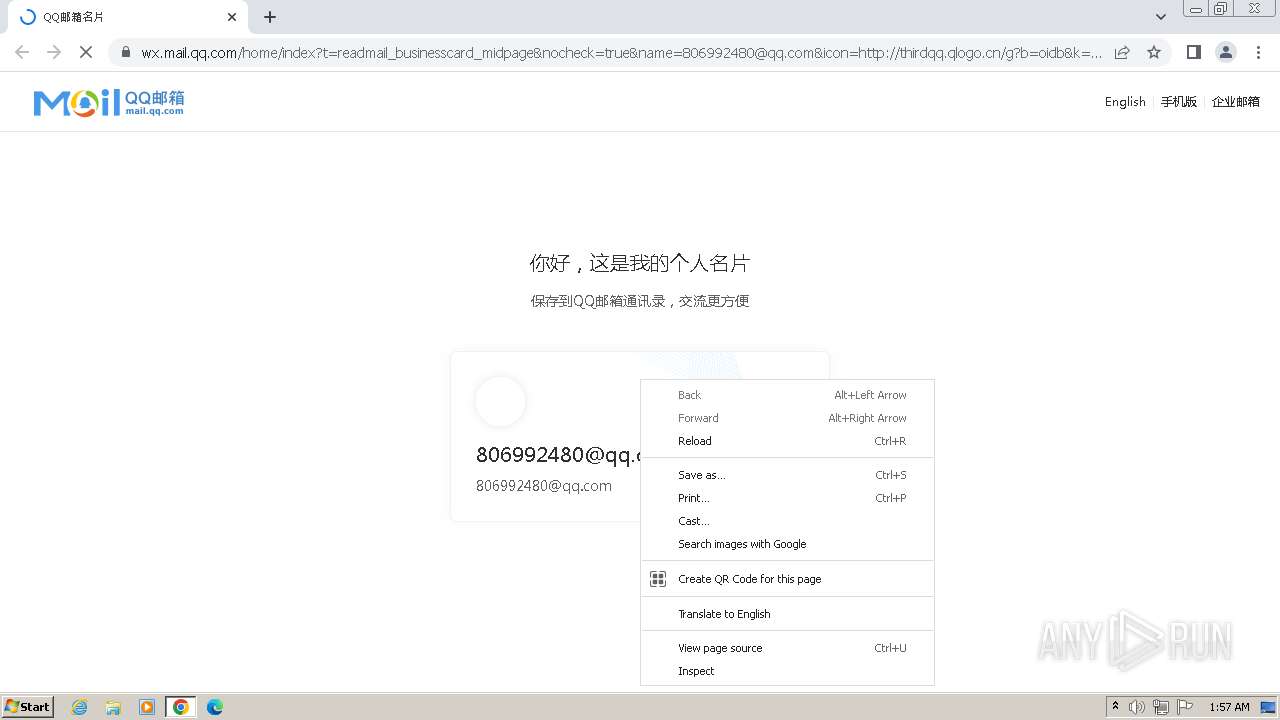Bookmark this page with the star icon
This screenshot has width=1280, height=720.
tap(1154, 52)
